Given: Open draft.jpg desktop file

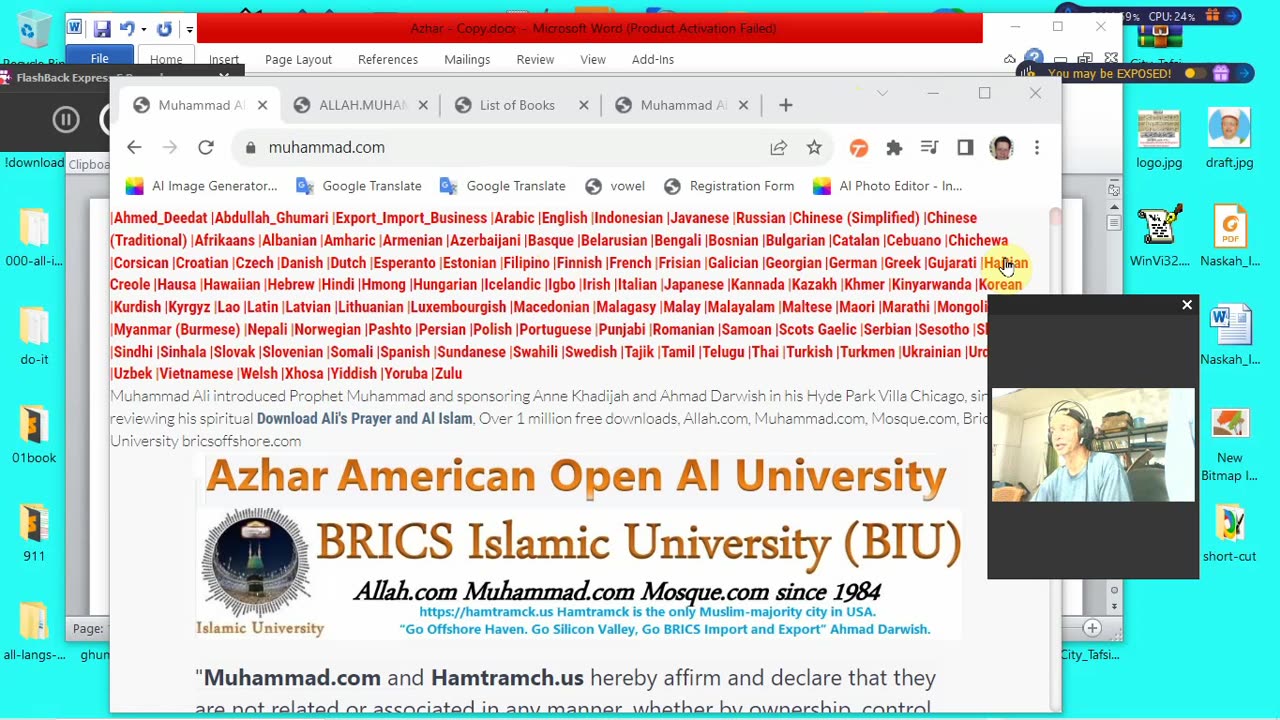Looking at the screenshot, I should click(x=1229, y=138).
